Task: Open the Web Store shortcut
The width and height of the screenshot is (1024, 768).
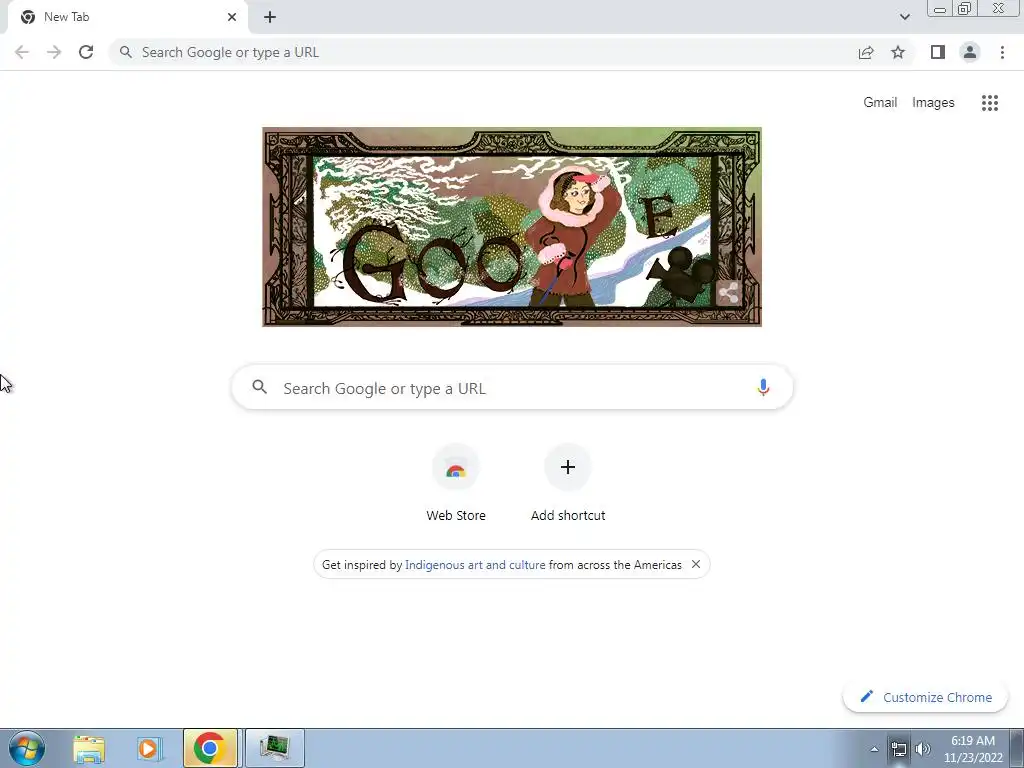Action: [456, 483]
